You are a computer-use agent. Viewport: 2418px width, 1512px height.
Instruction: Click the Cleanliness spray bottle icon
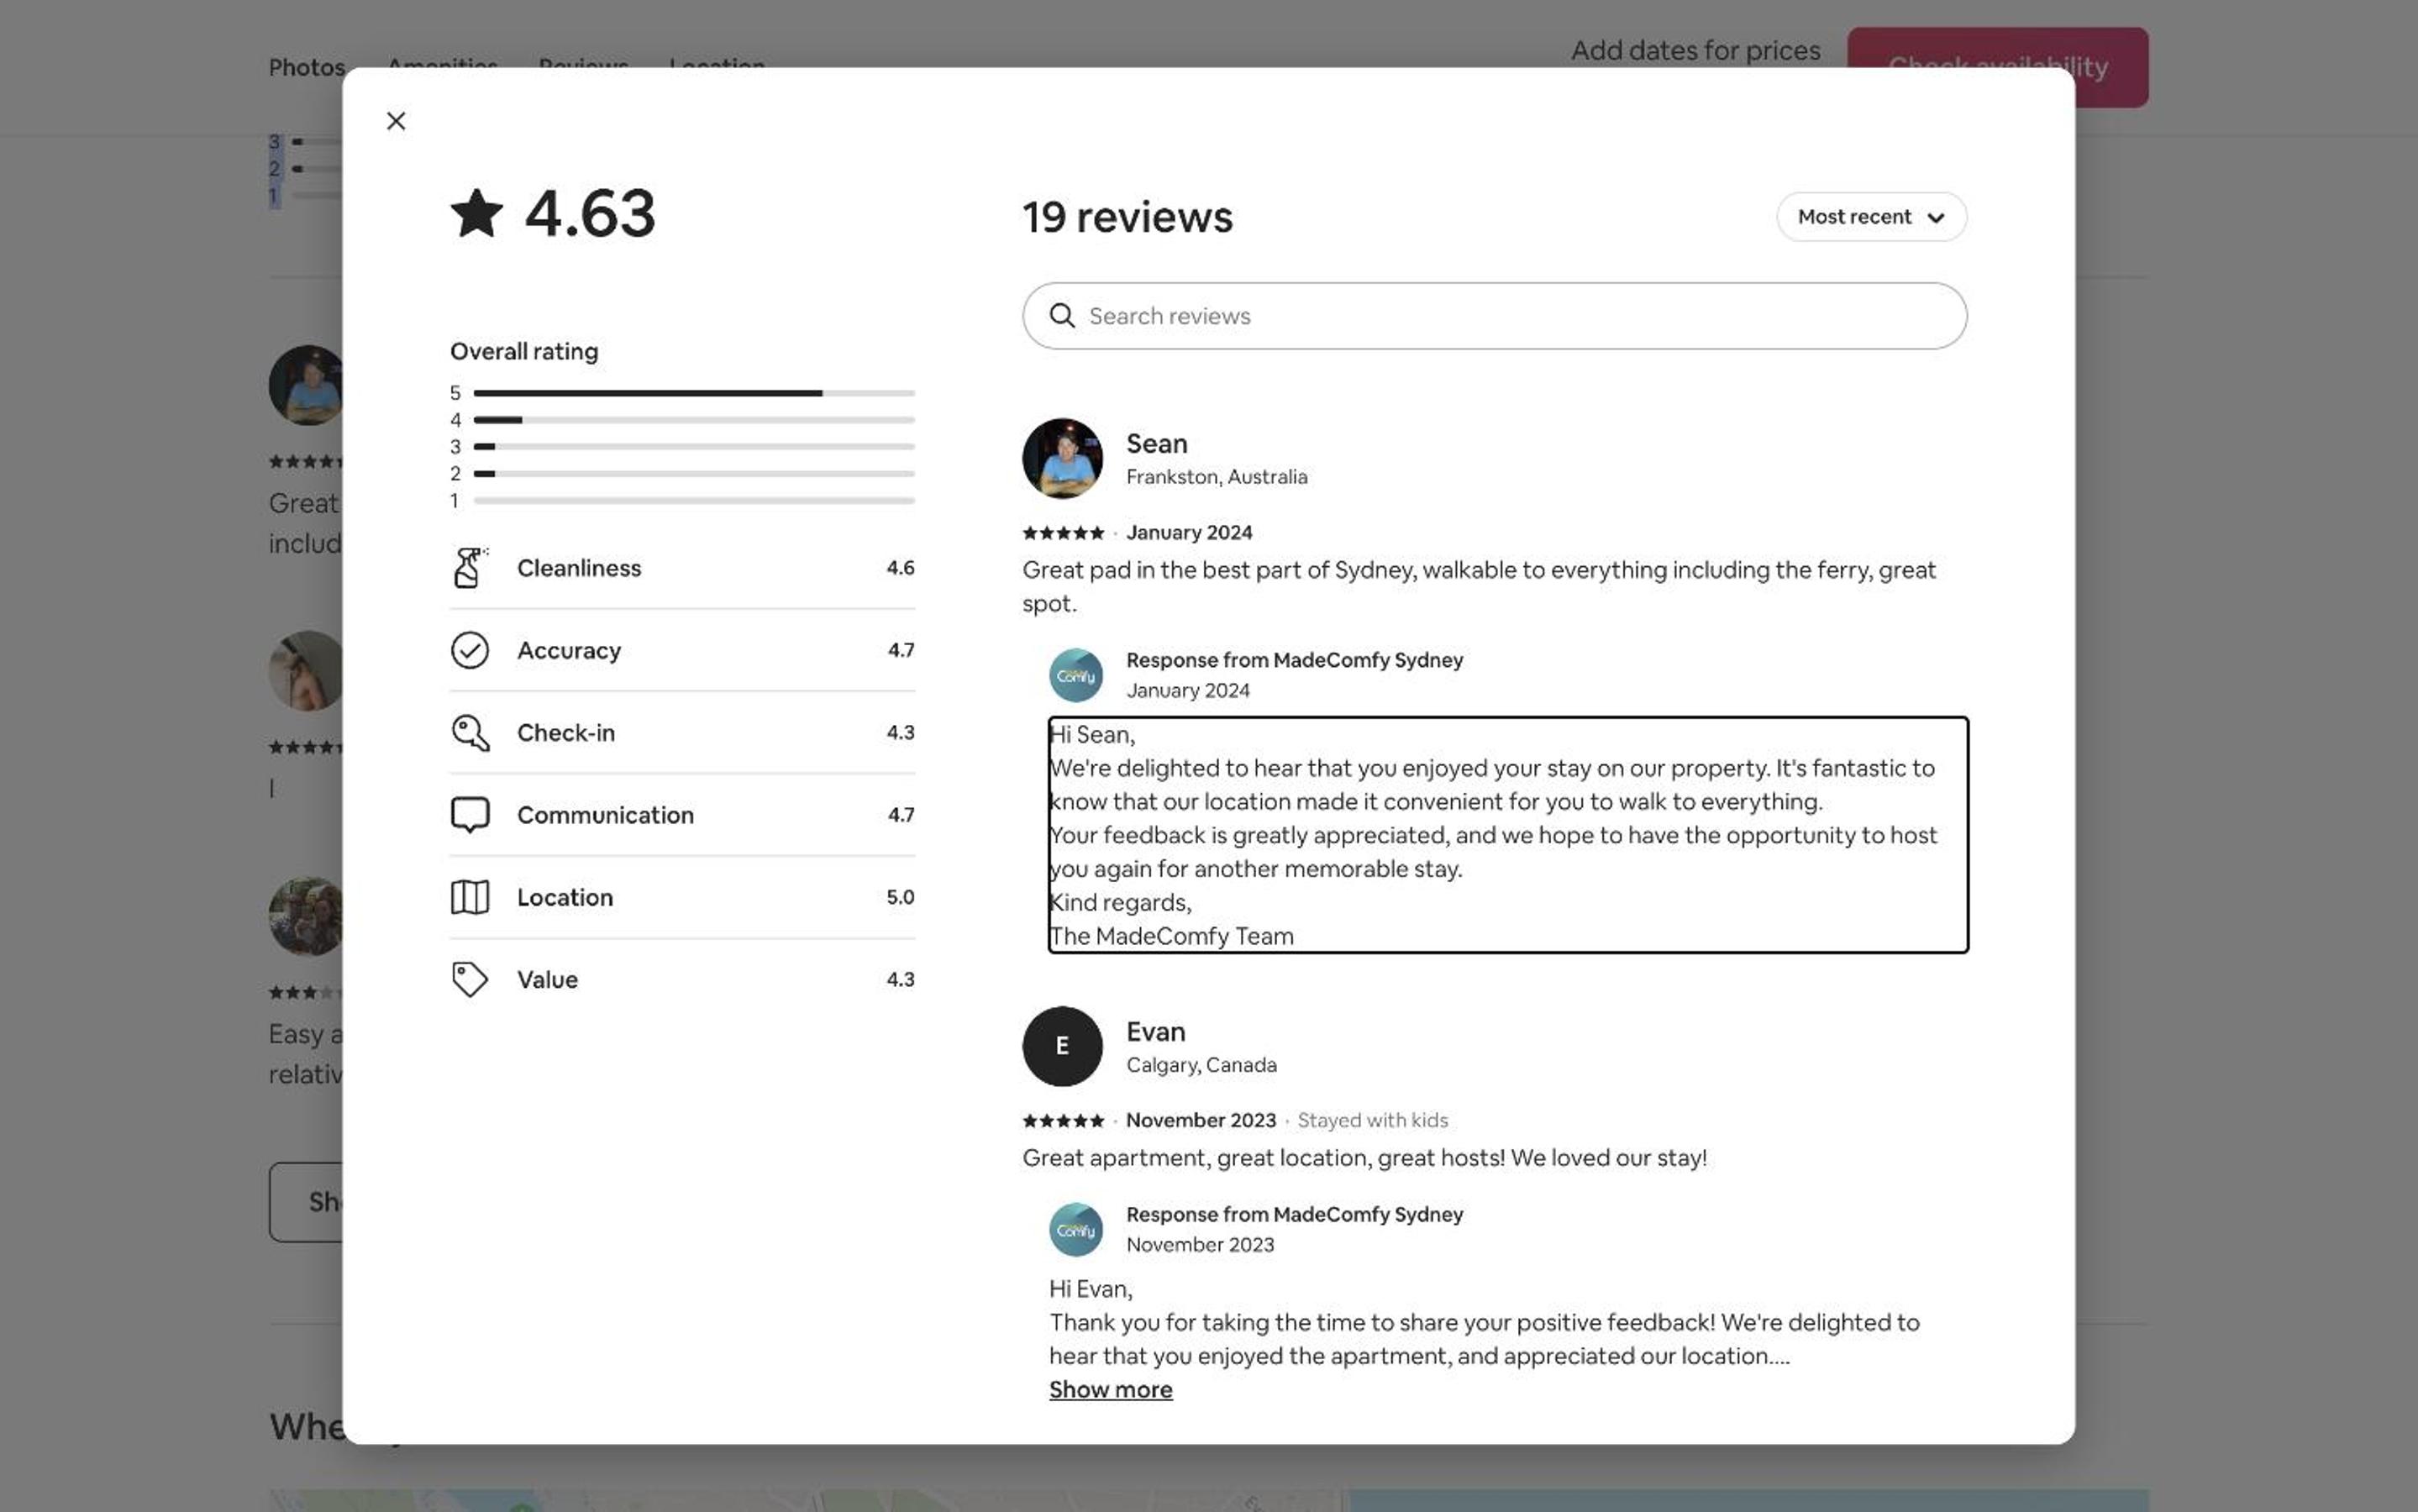(x=470, y=567)
